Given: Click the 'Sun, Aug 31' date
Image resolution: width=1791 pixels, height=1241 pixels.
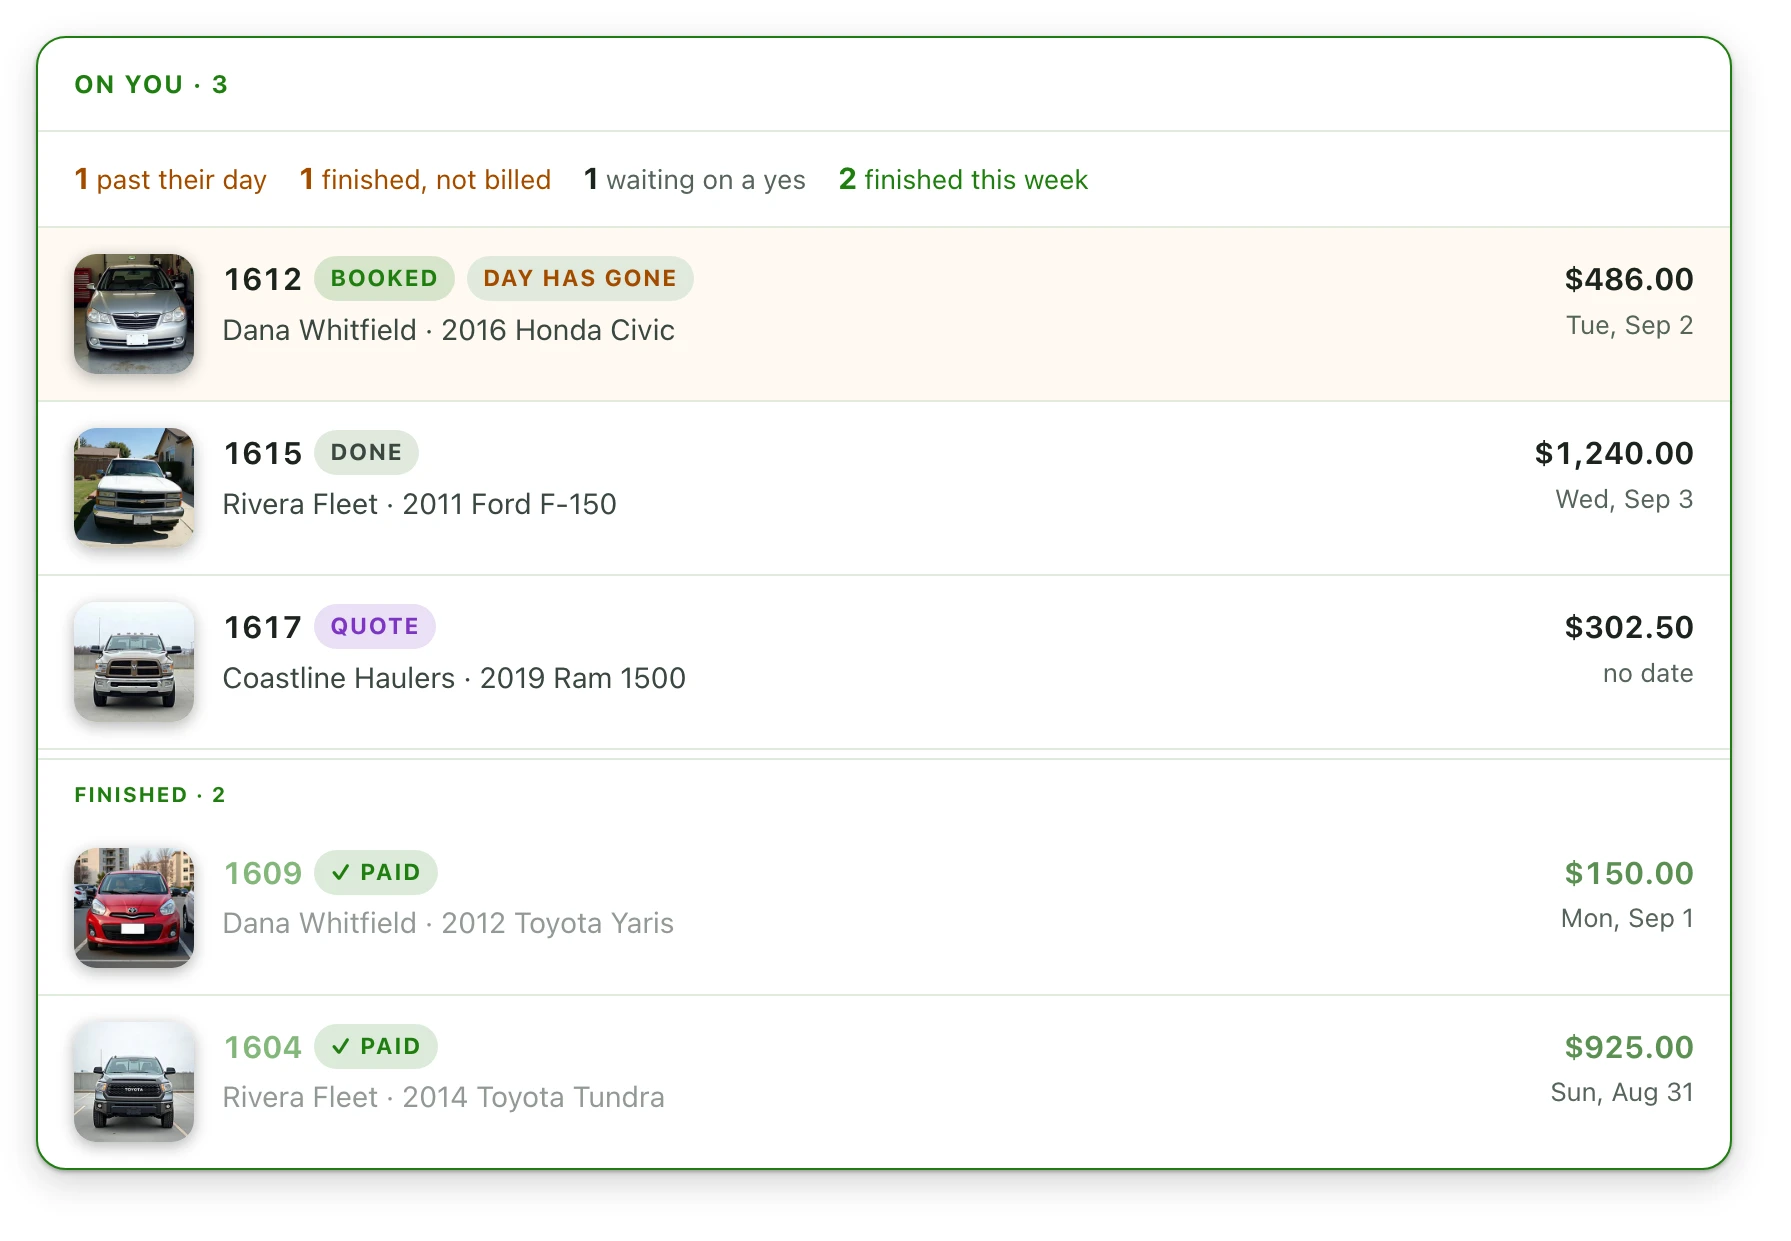Looking at the screenshot, I should click(1622, 1093).
